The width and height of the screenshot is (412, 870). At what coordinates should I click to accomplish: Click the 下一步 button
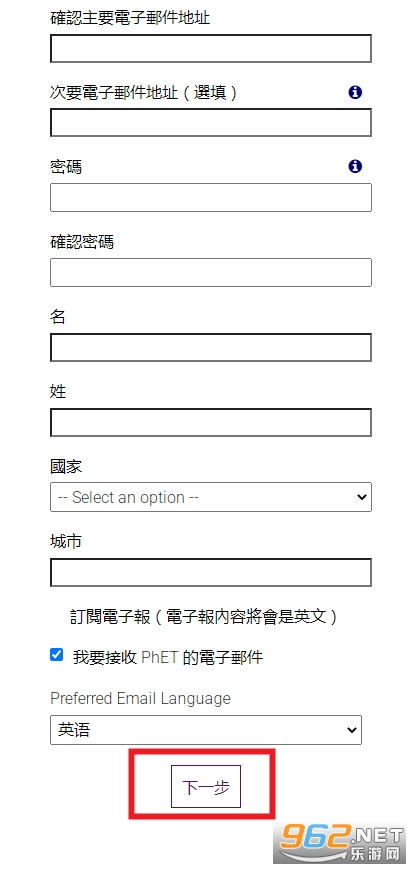pyautogui.click(x=206, y=787)
